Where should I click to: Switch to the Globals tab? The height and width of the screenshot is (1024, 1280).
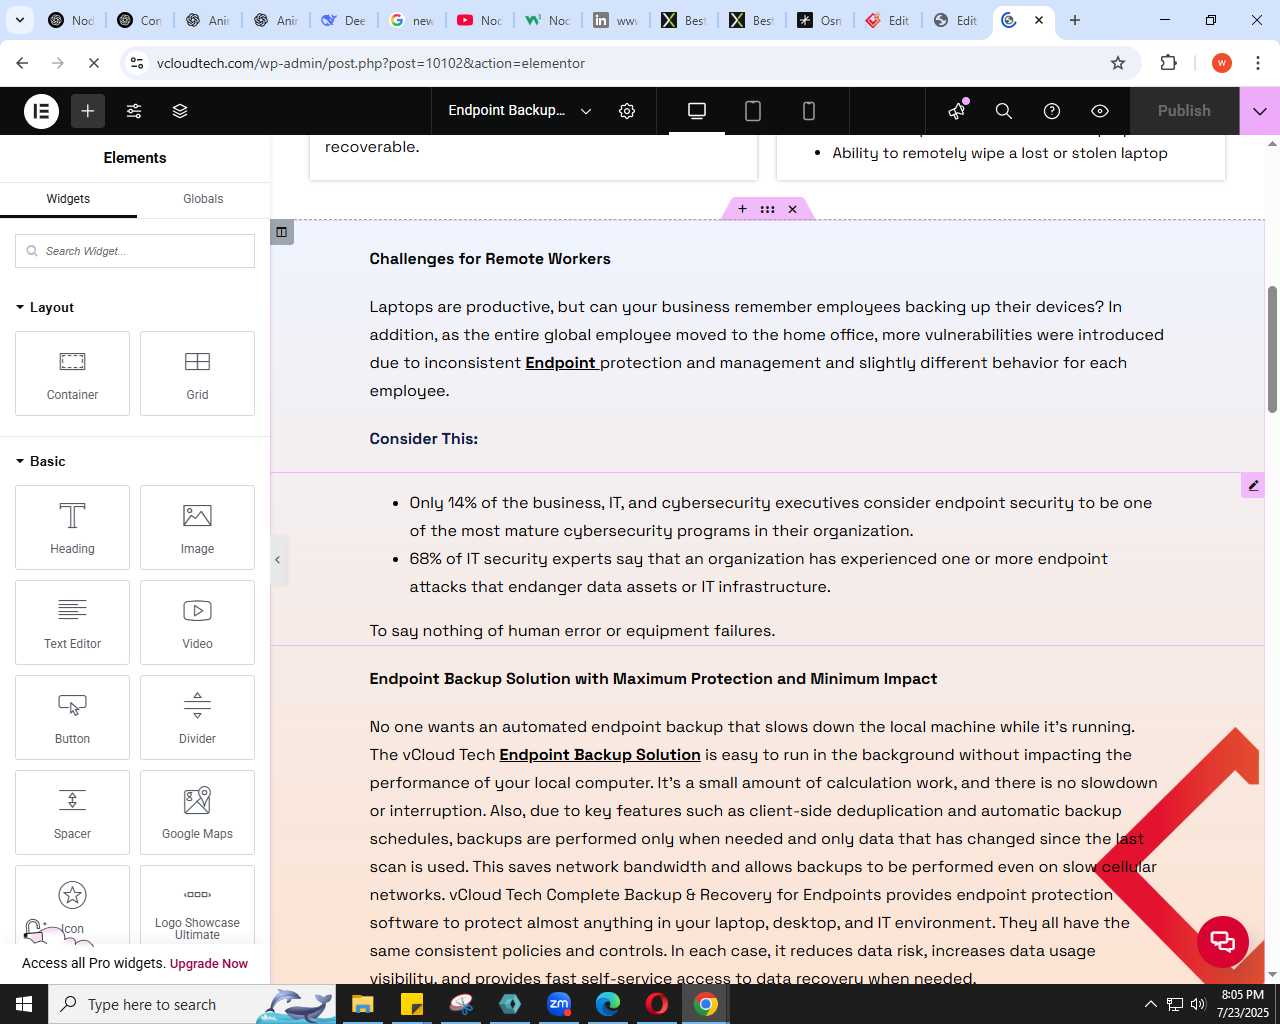(x=203, y=199)
